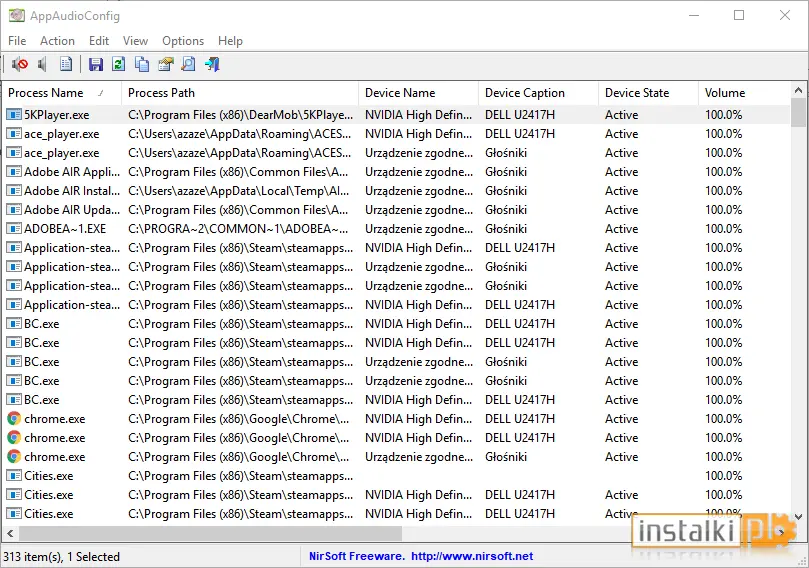Select the ADOBEA~1.EXE process name
The height and width of the screenshot is (568, 809).
point(65,229)
